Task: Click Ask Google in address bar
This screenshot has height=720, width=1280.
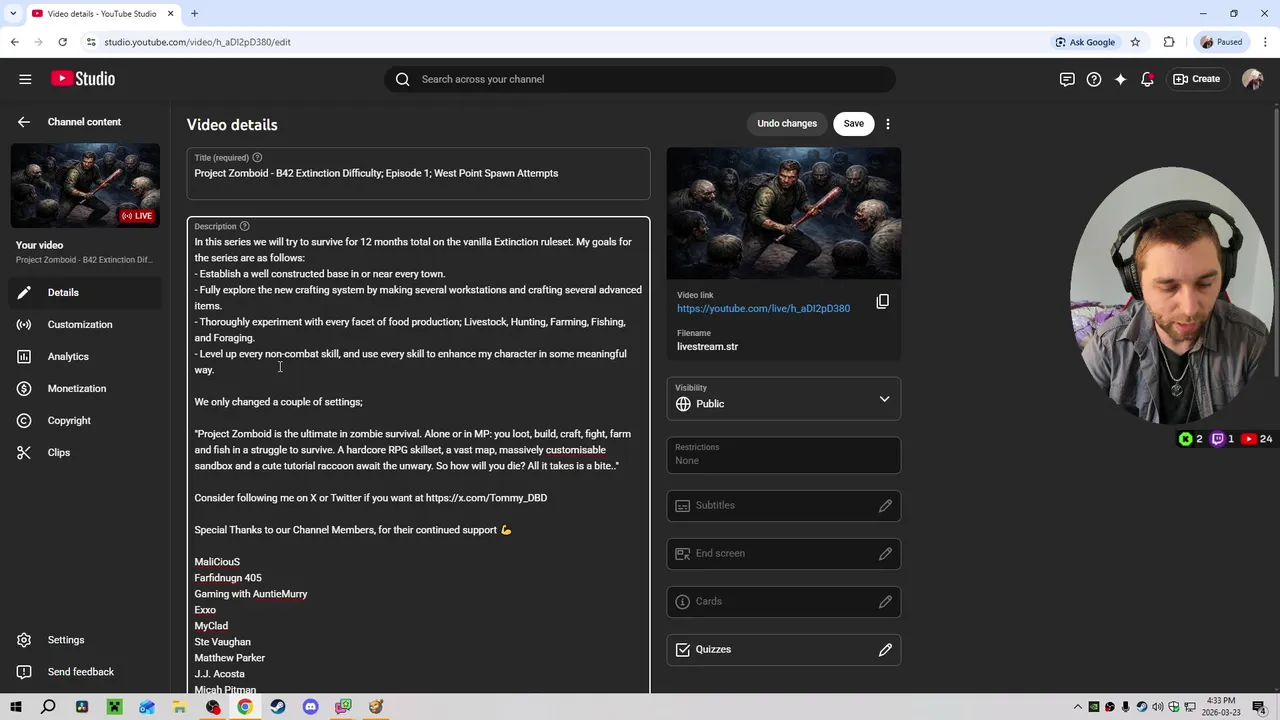Action: pos(1084,42)
